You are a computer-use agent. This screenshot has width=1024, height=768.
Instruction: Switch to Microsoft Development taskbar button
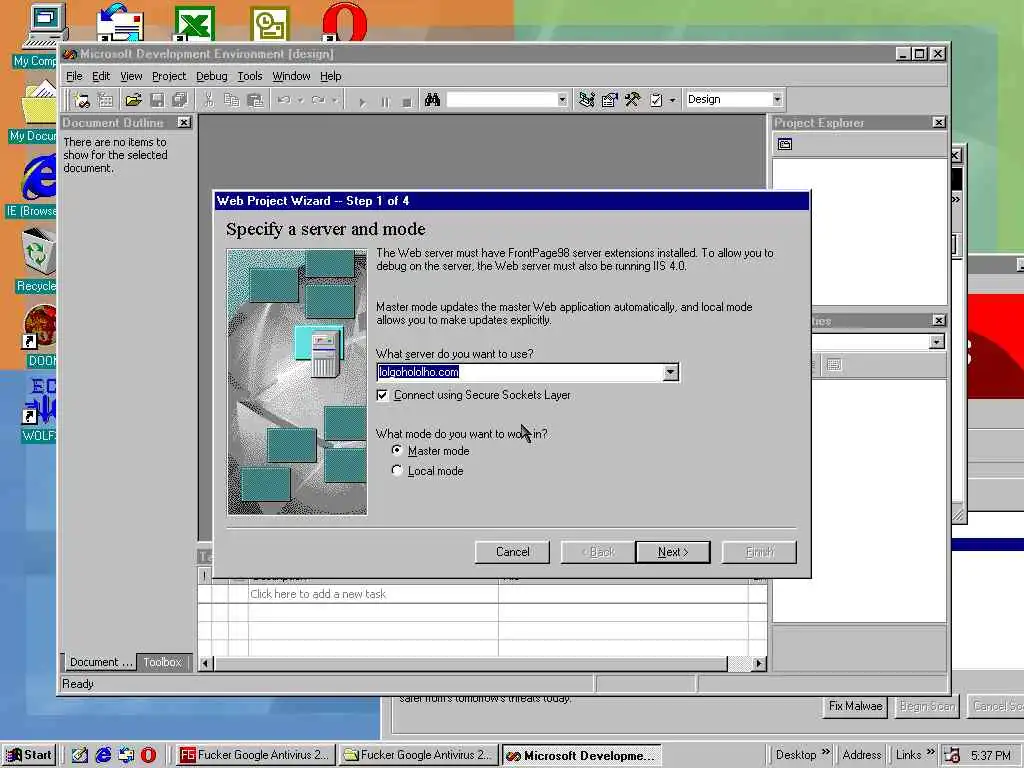(582, 755)
